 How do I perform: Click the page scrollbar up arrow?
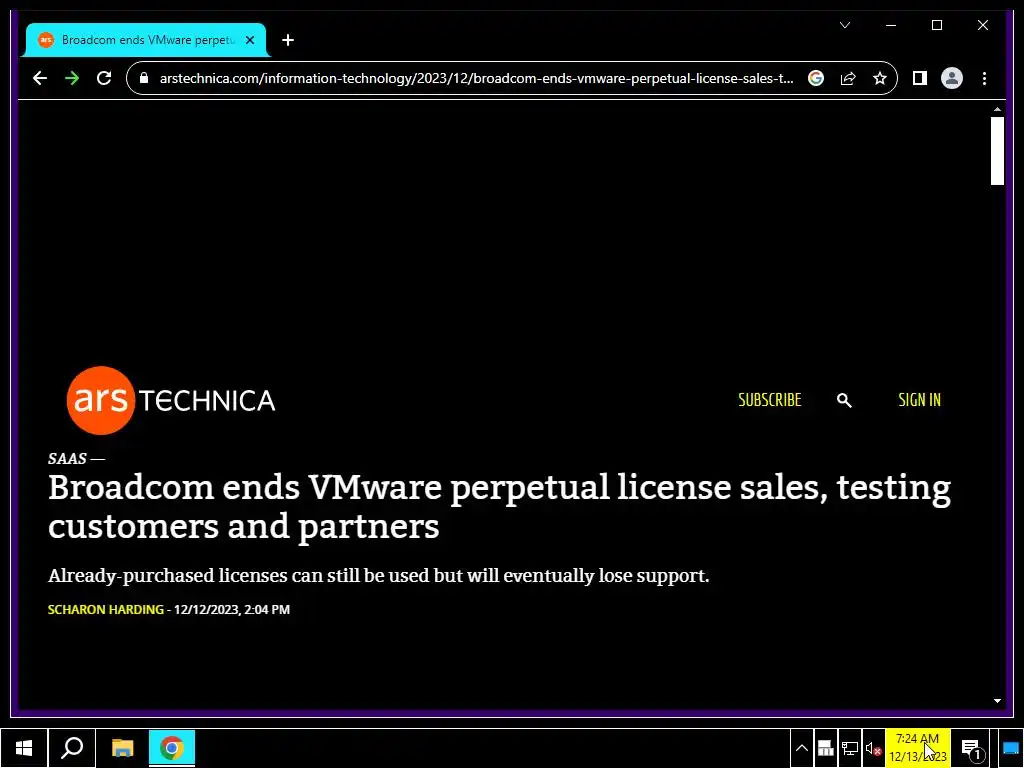(x=997, y=109)
